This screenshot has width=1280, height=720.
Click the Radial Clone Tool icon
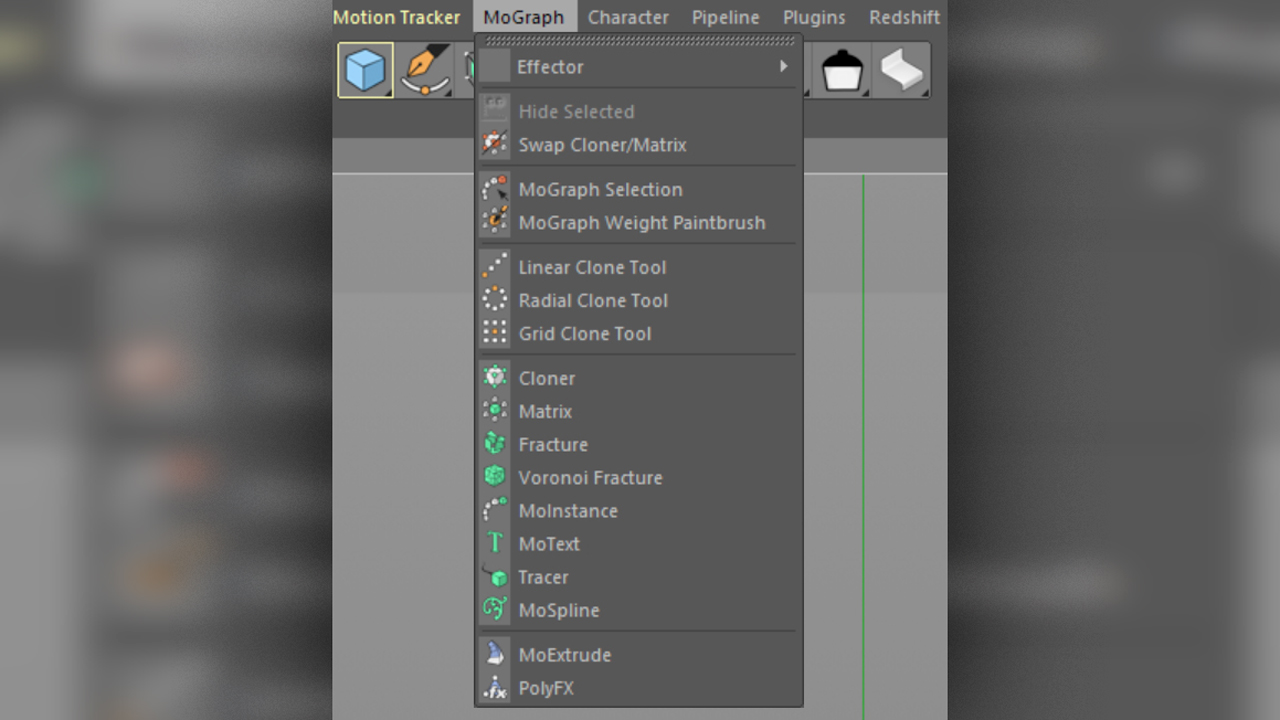coord(495,300)
